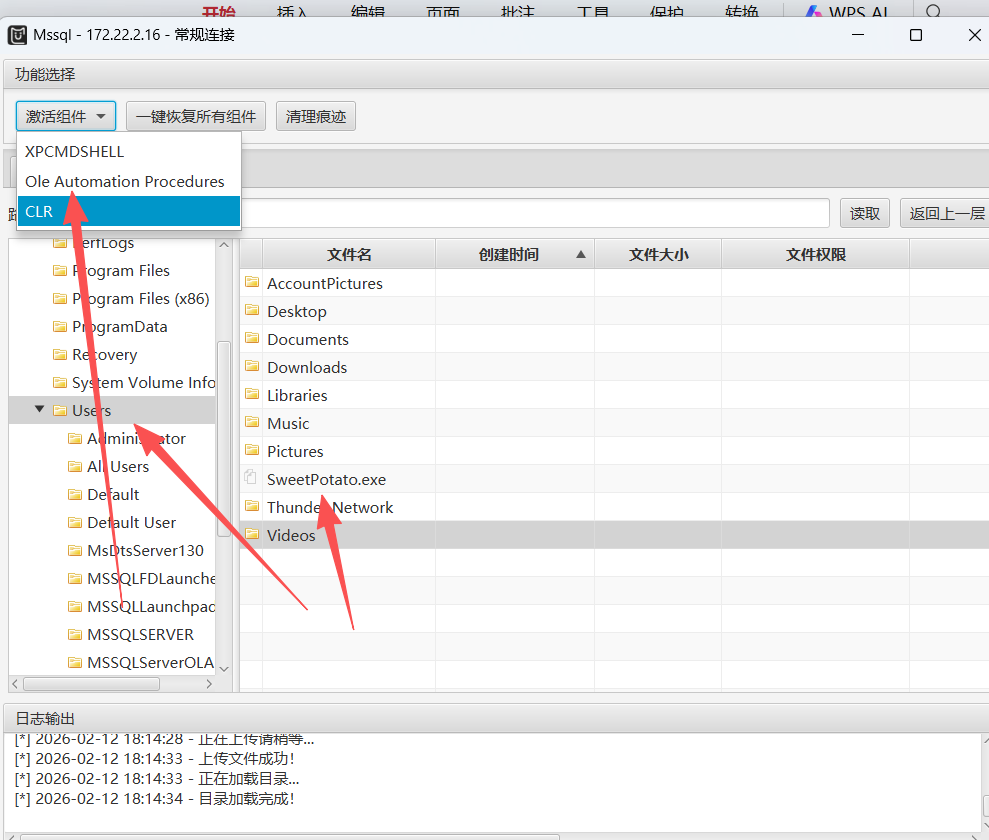This screenshot has height=840, width=989.
Task: Focus the path input field
Action: click(x=535, y=213)
